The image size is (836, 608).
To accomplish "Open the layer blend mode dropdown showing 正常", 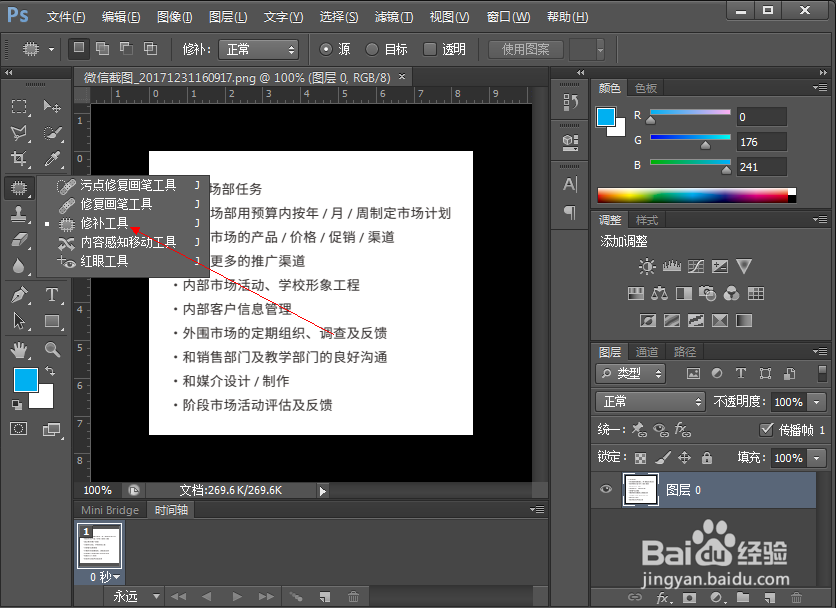I will (650, 400).
